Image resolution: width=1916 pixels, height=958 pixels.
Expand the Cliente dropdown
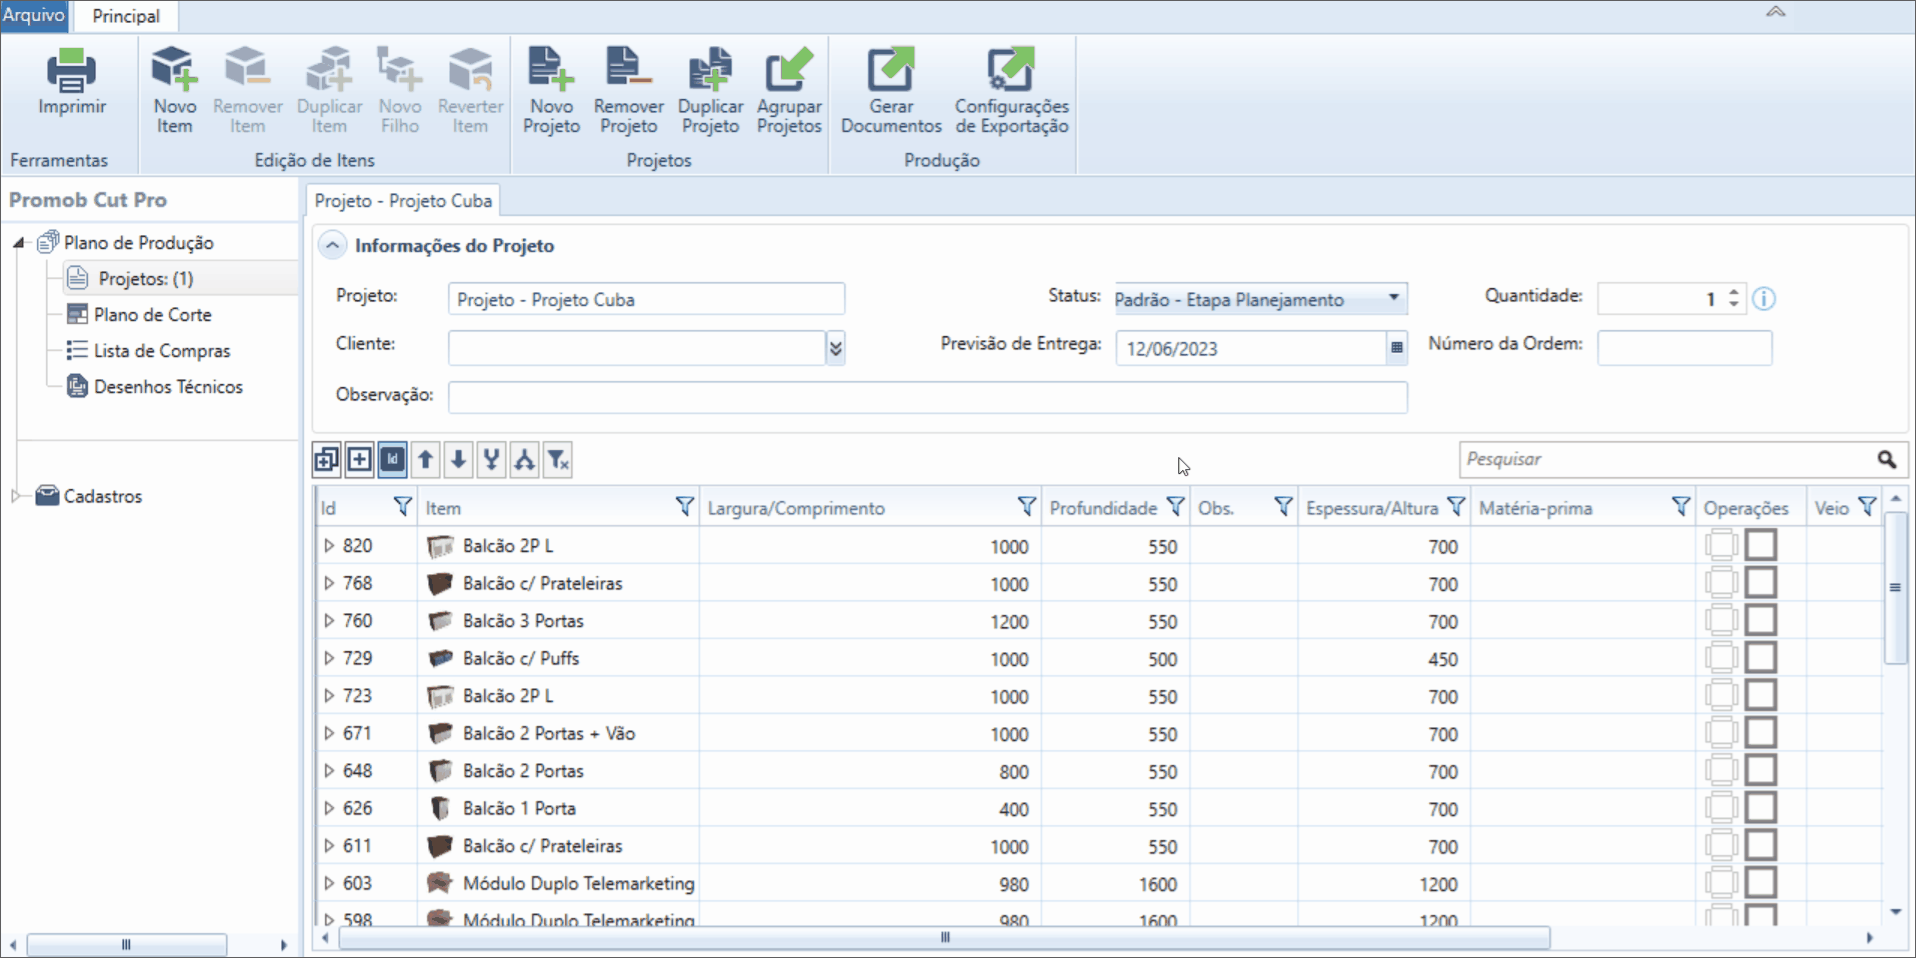click(x=836, y=347)
